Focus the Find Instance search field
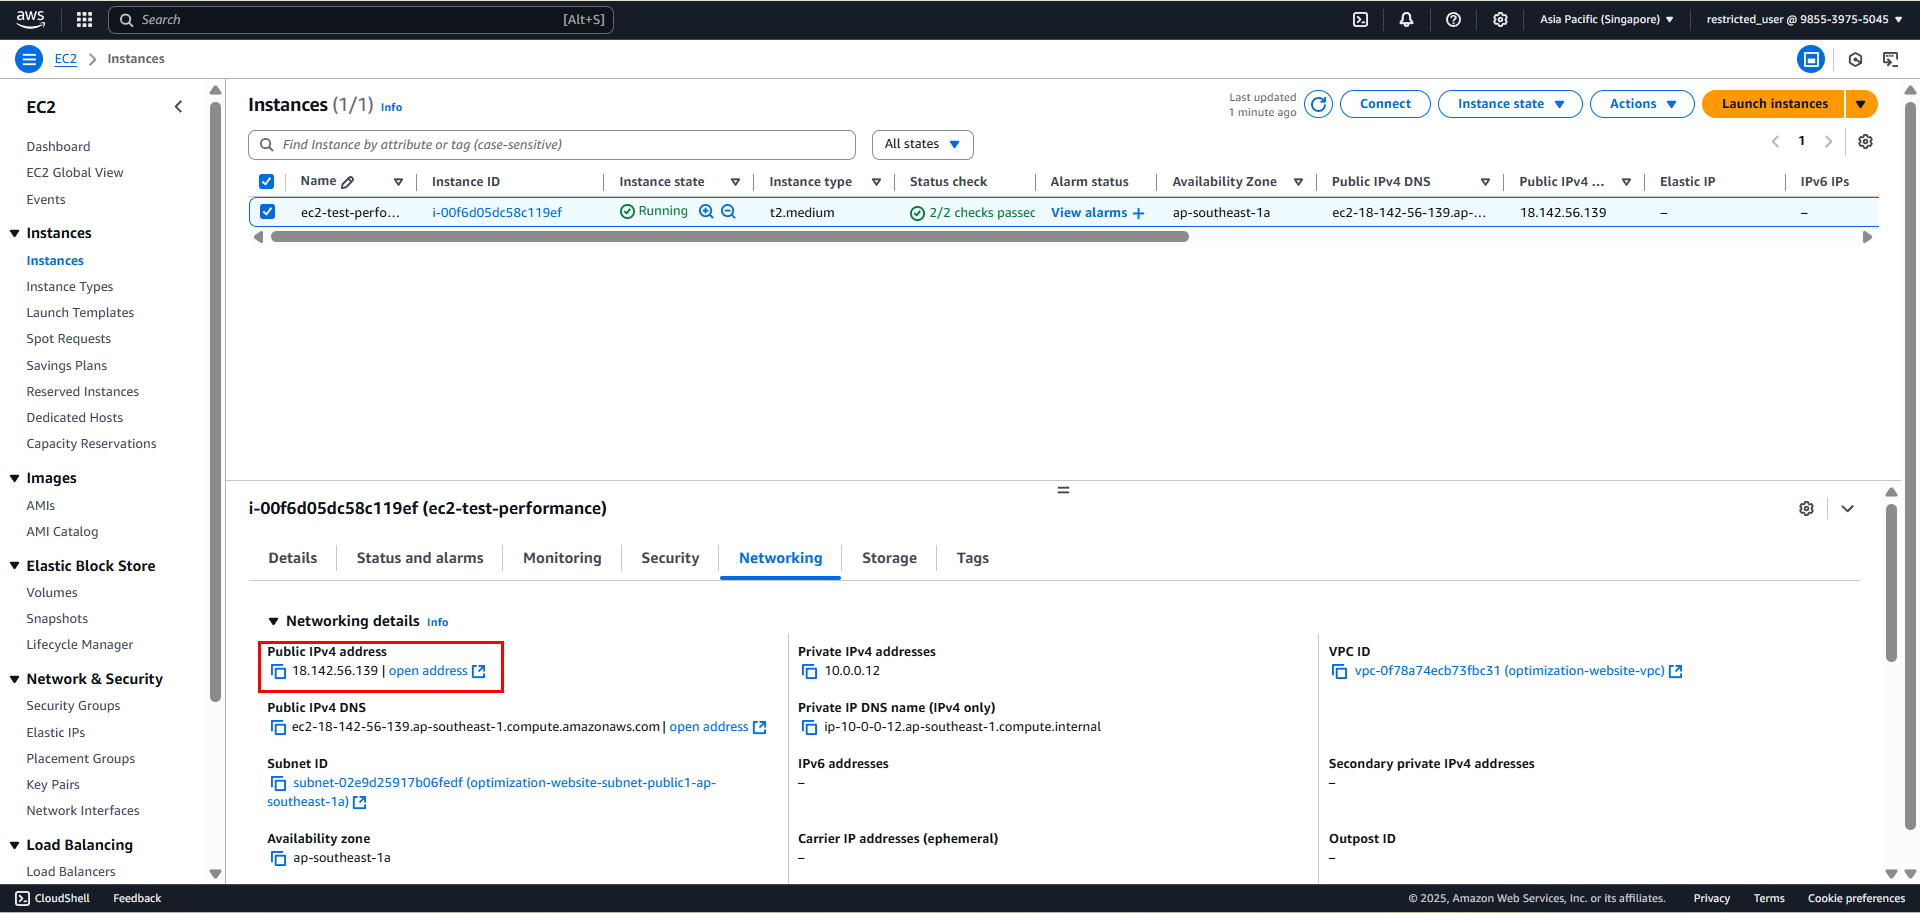This screenshot has height=913, width=1920. (552, 144)
